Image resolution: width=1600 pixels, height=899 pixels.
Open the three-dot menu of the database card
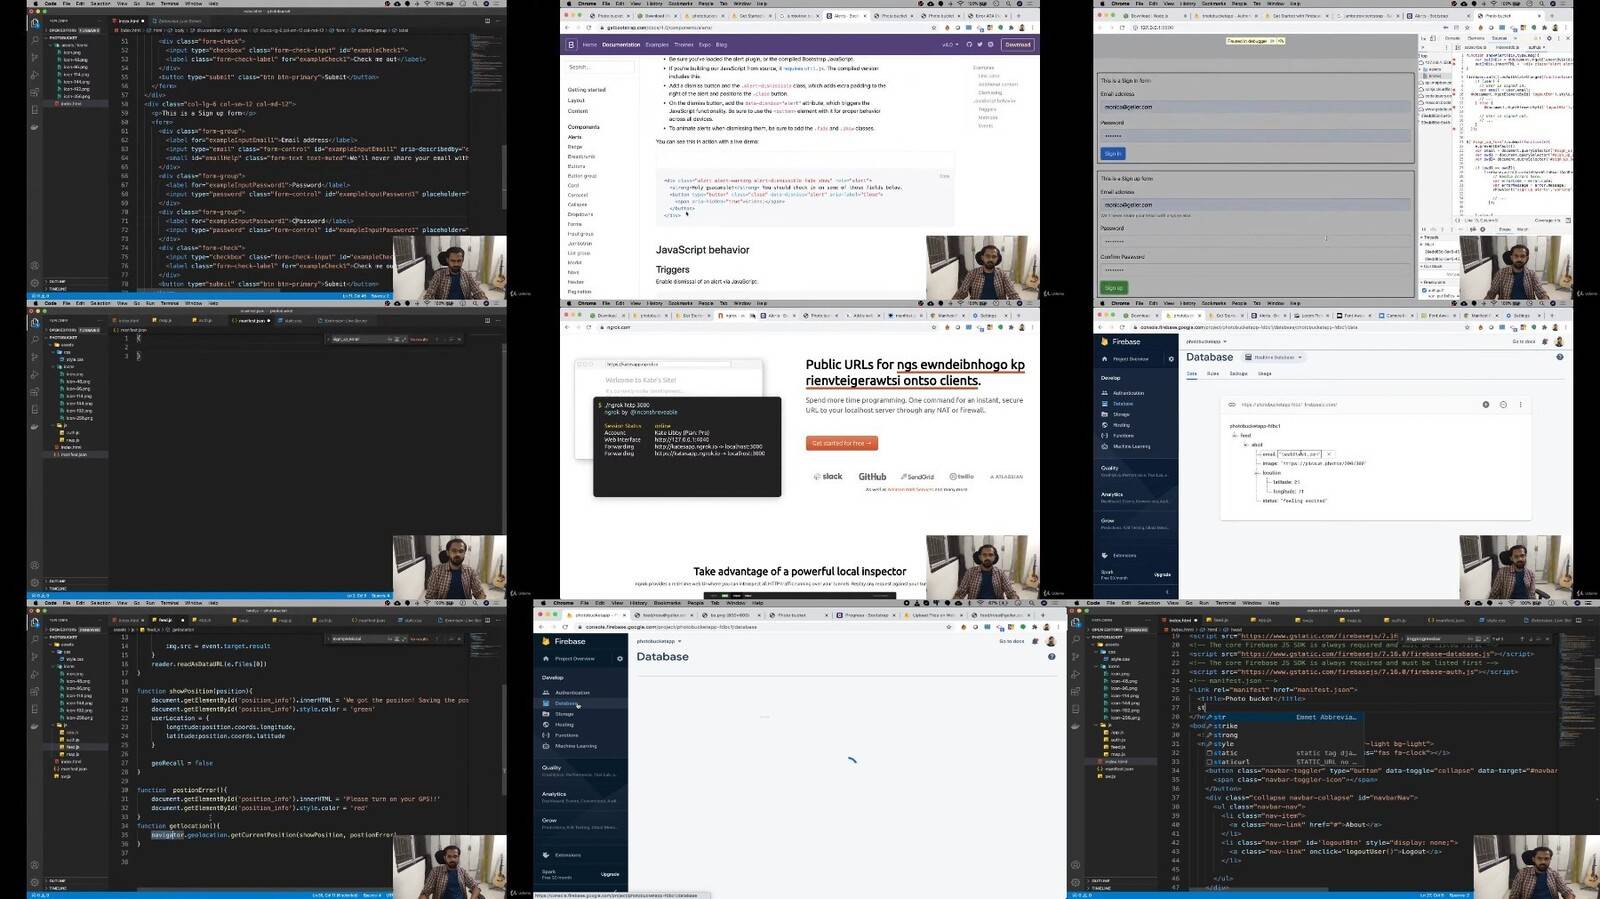[1521, 405]
